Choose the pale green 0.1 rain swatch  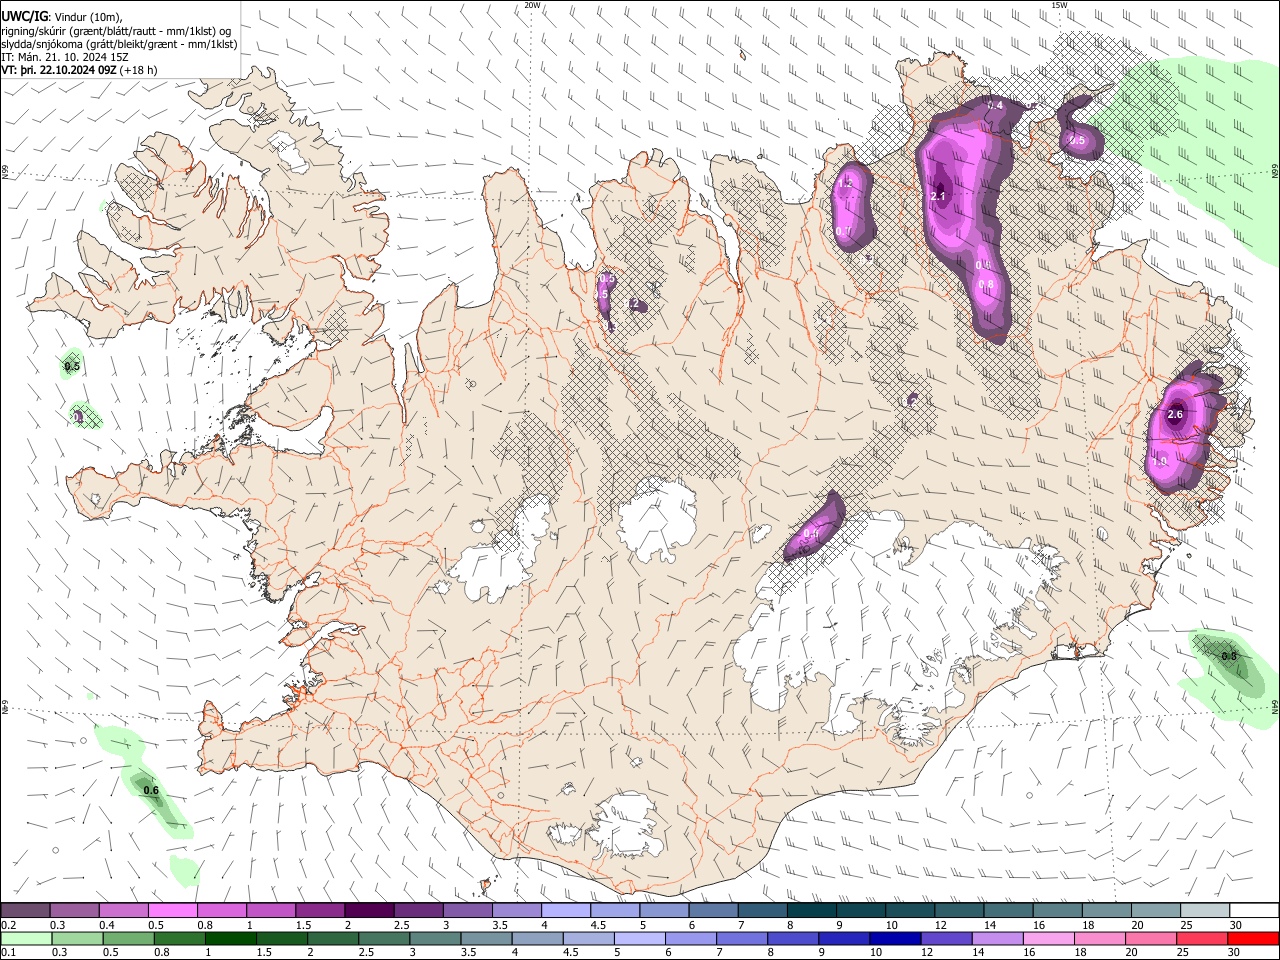pos(26,938)
